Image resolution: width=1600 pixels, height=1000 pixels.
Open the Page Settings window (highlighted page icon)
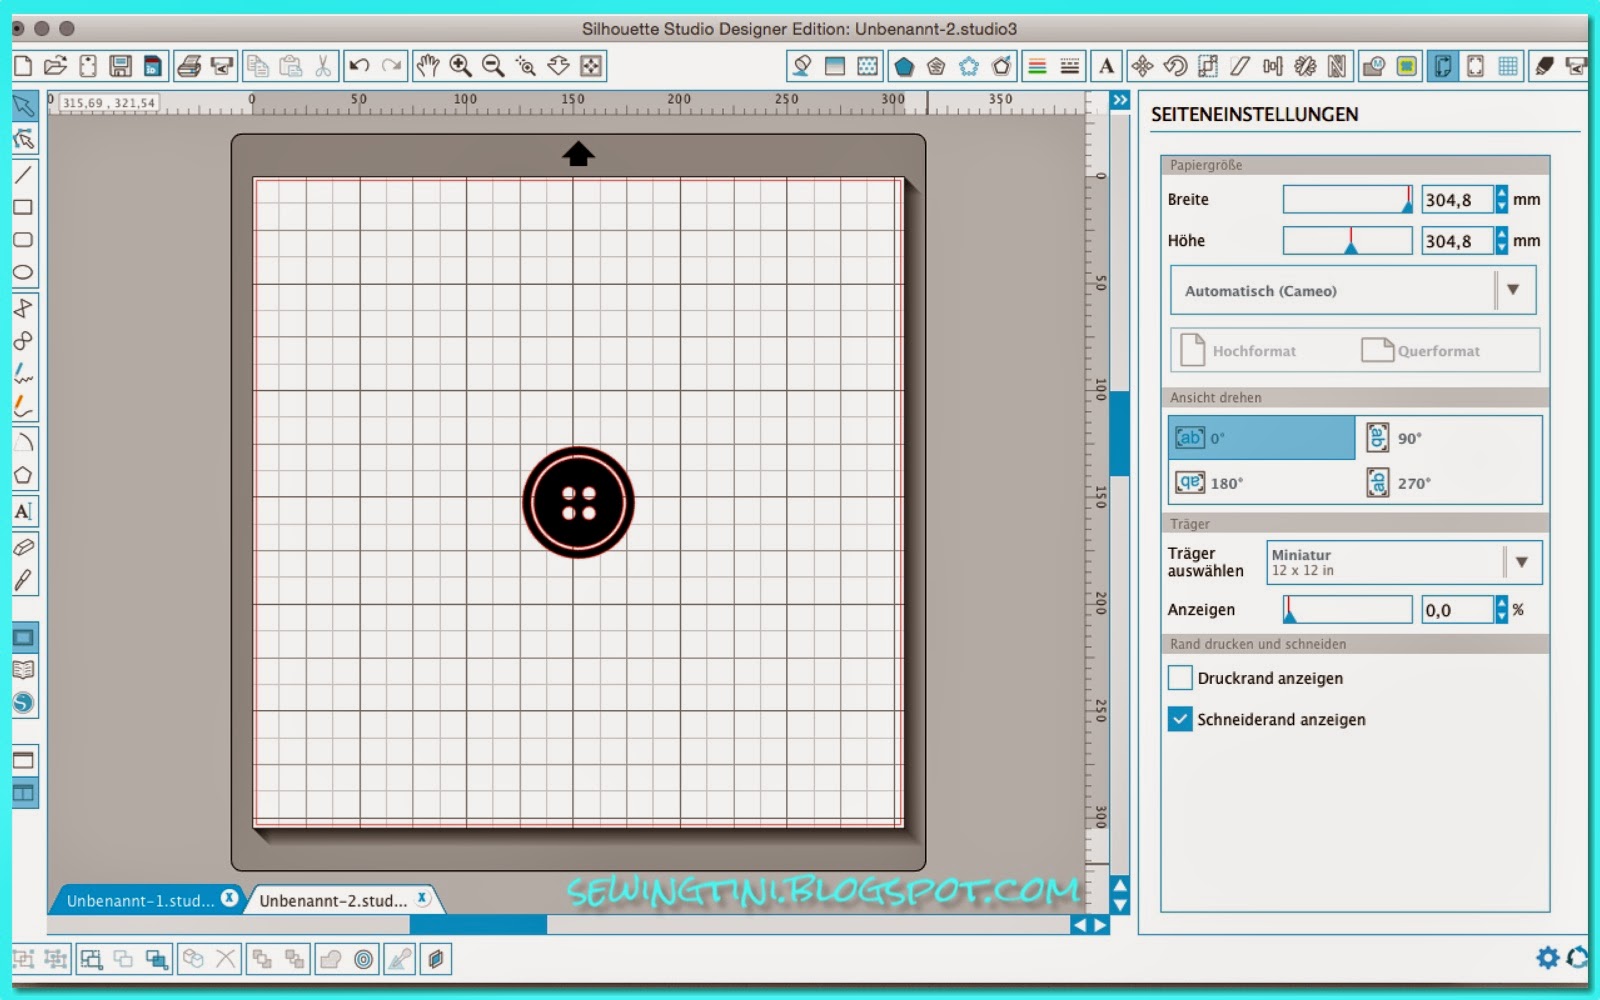tap(1442, 66)
